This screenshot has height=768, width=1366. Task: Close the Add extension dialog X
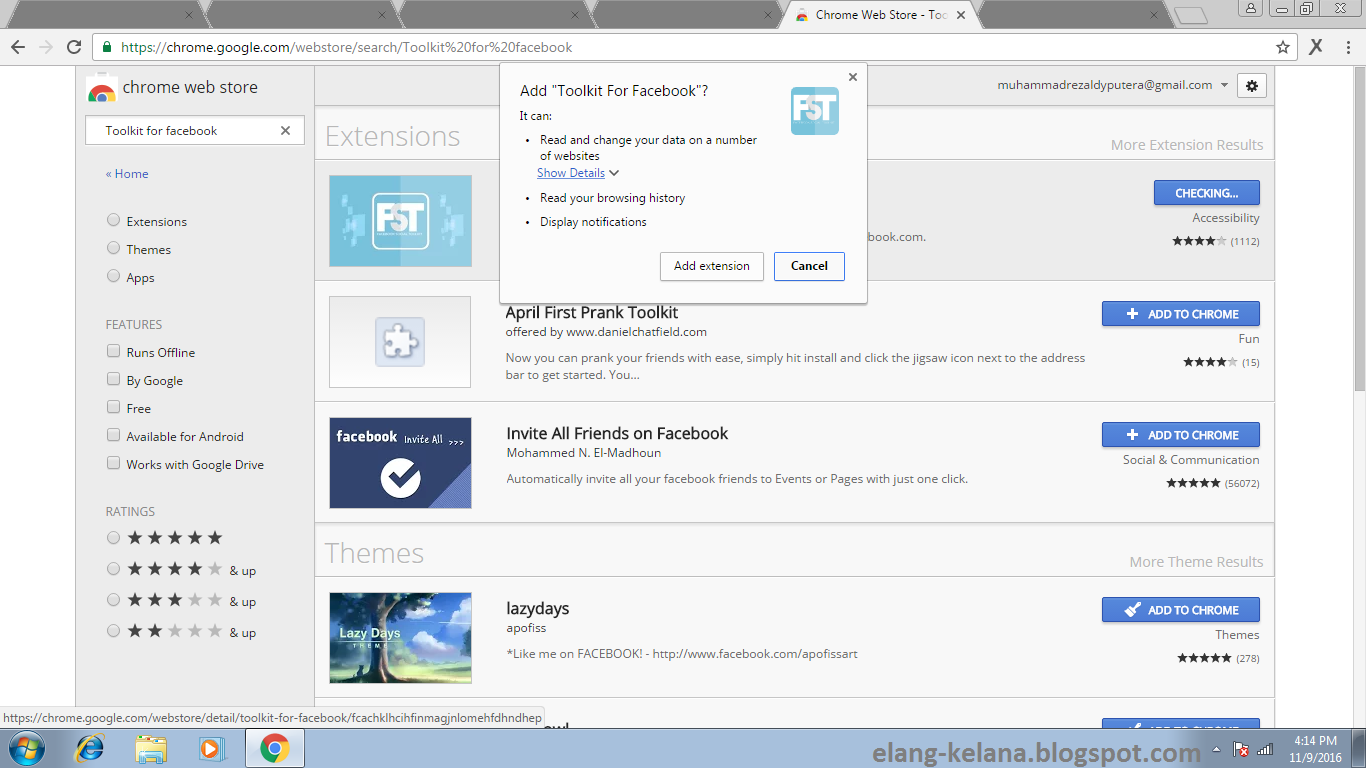tap(852, 77)
